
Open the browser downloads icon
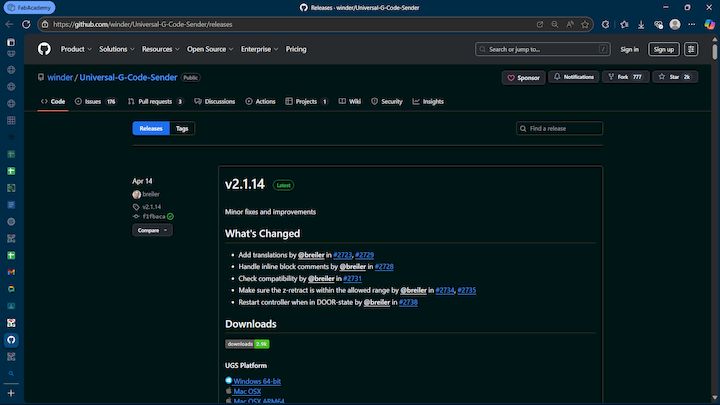641,24
